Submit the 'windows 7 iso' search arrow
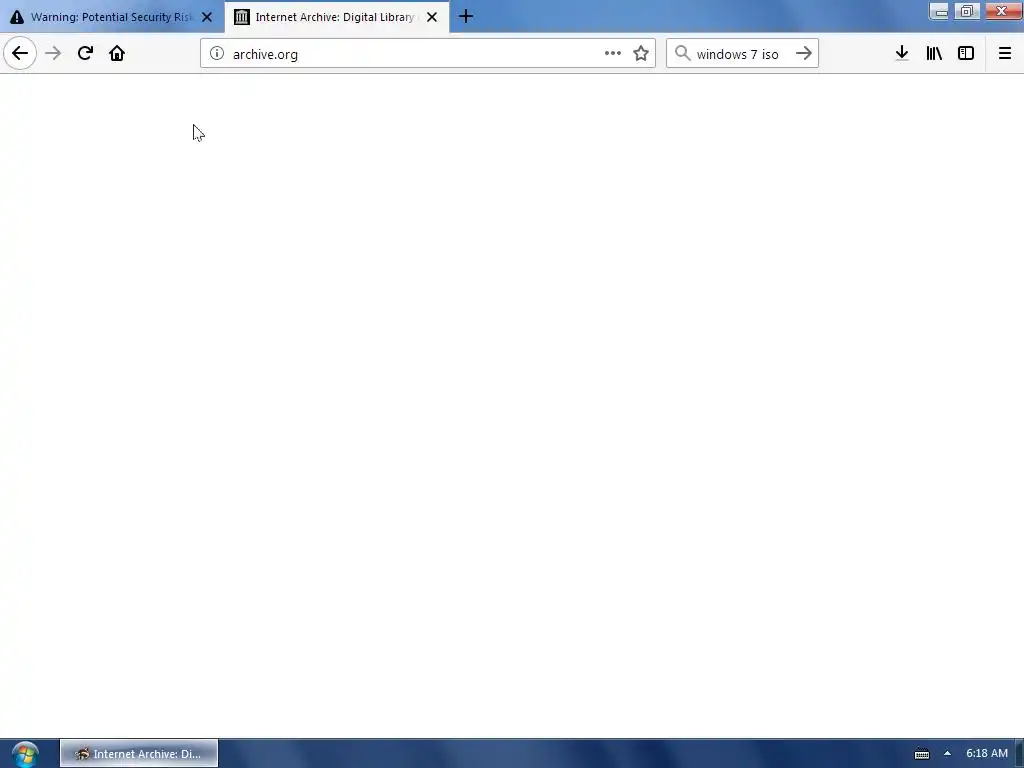The image size is (1024, 768). [x=804, y=54]
